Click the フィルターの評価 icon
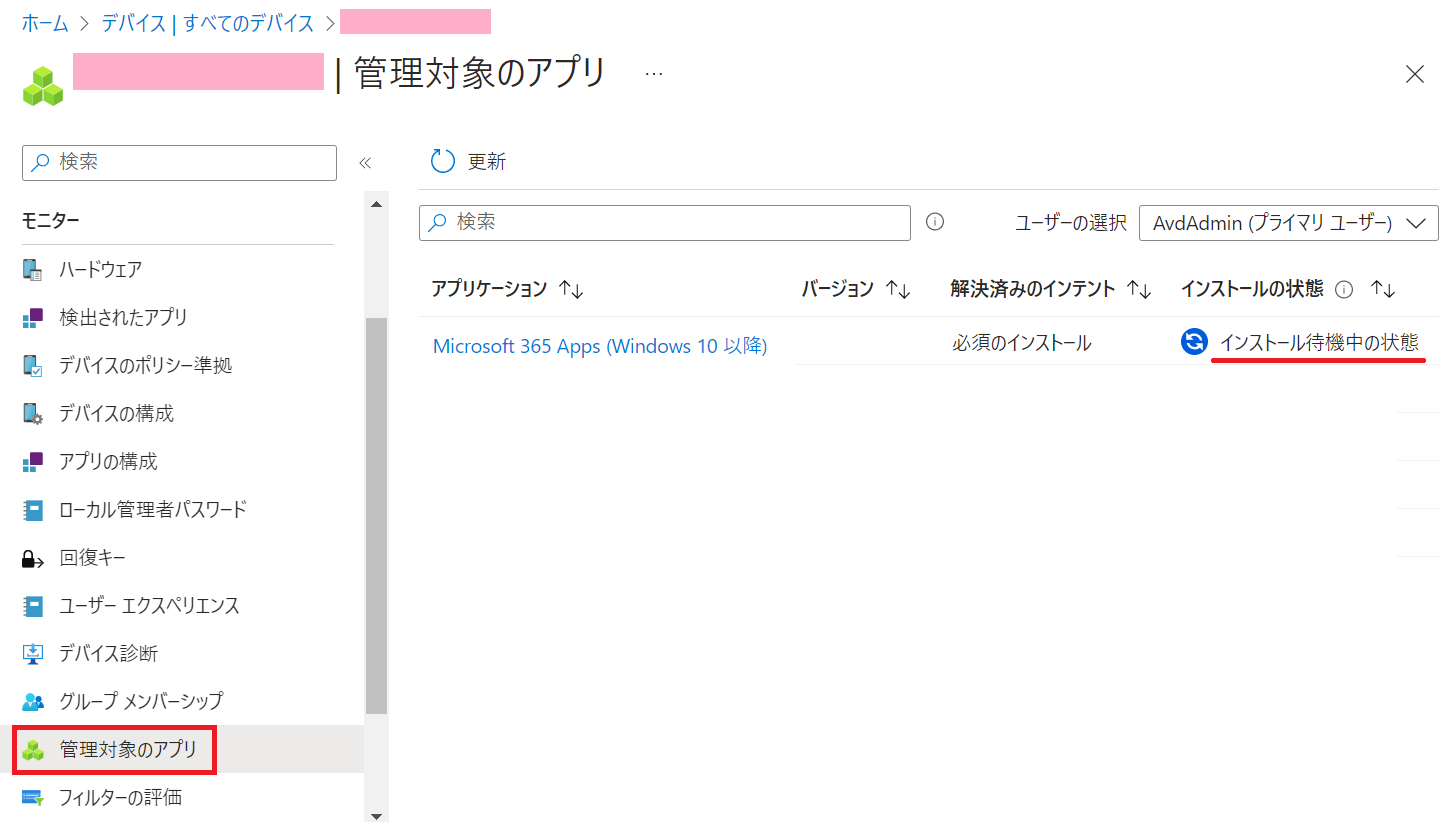This screenshot has width=1456, height=822. coord(33,798)
